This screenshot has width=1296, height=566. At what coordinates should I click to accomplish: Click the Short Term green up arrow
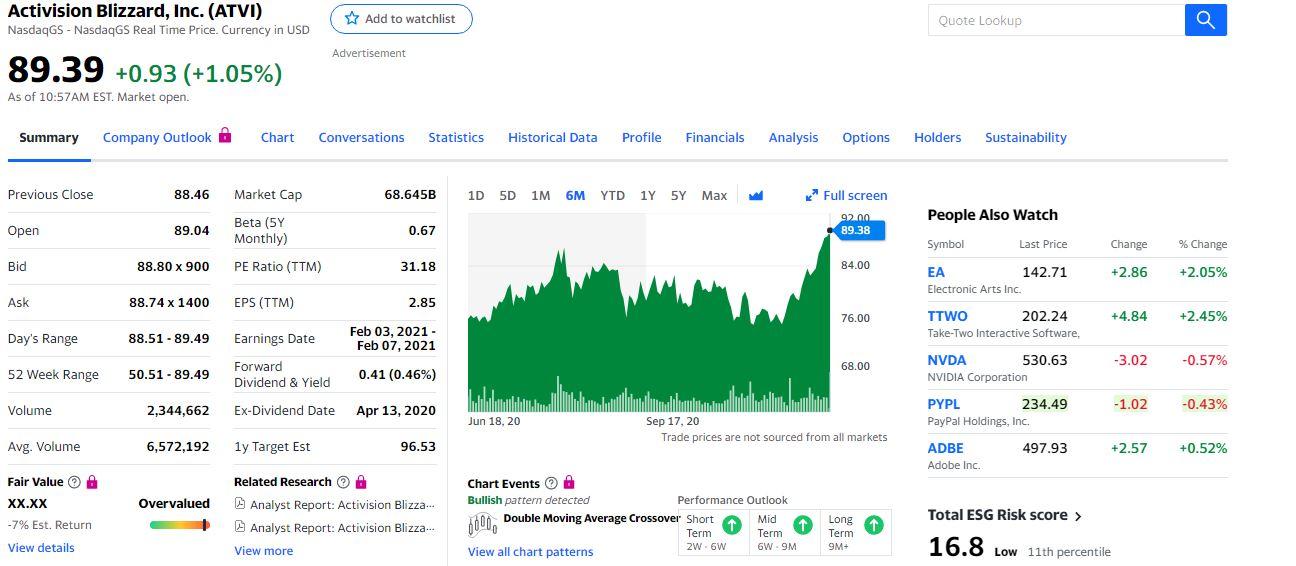tap(732, 525)
